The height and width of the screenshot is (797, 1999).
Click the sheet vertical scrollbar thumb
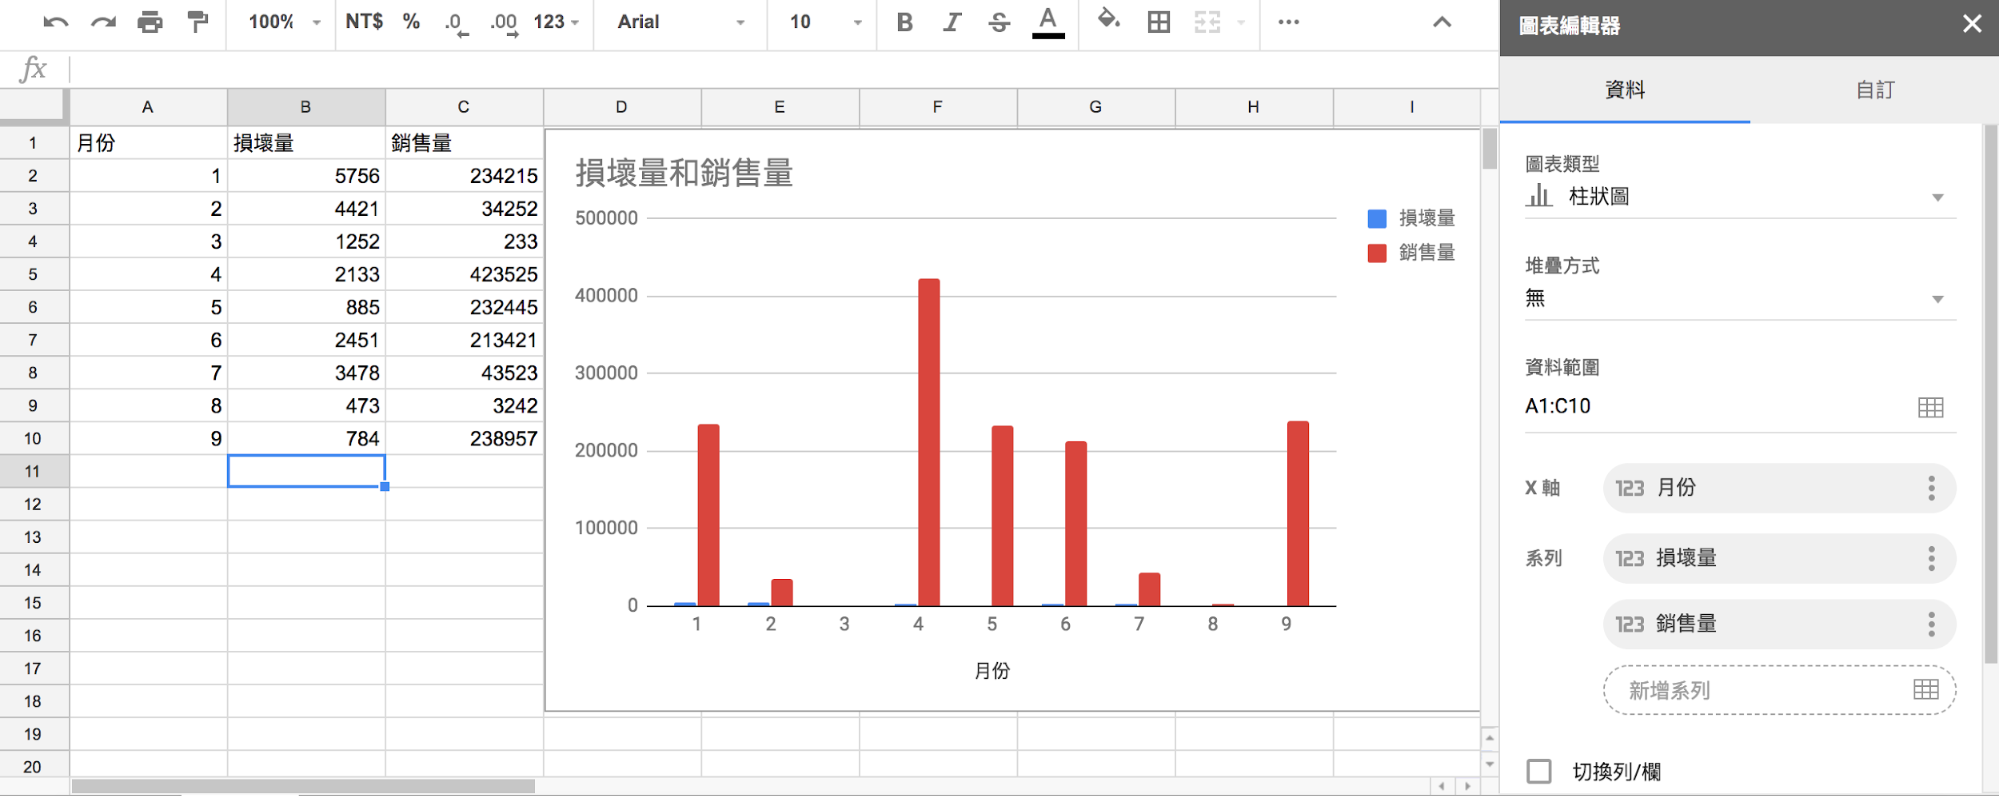coord(1489,149)
